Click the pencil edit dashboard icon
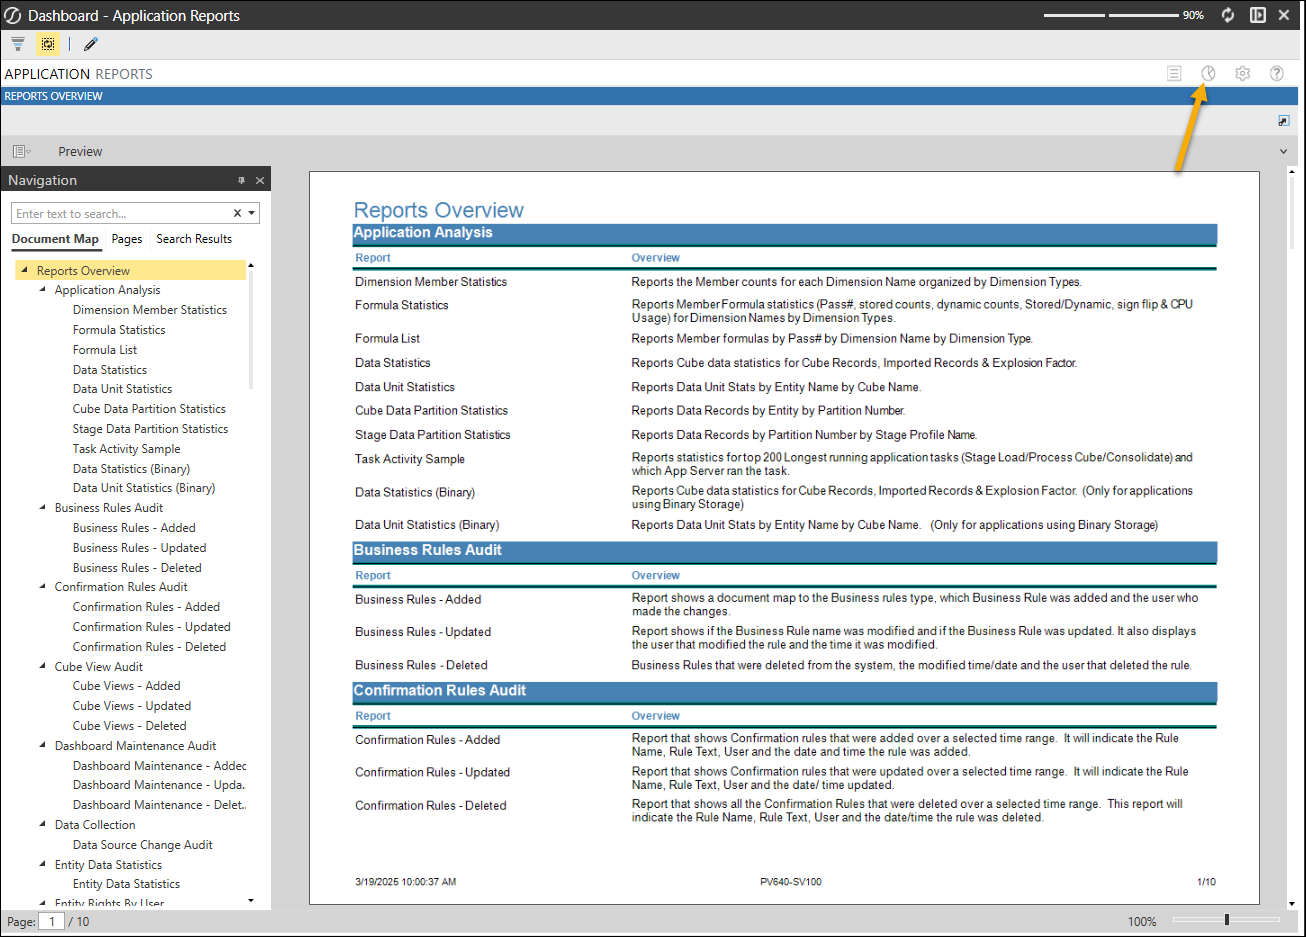Screen dimensions: 1306x937 pyautogui.click(x=91, y=44)
